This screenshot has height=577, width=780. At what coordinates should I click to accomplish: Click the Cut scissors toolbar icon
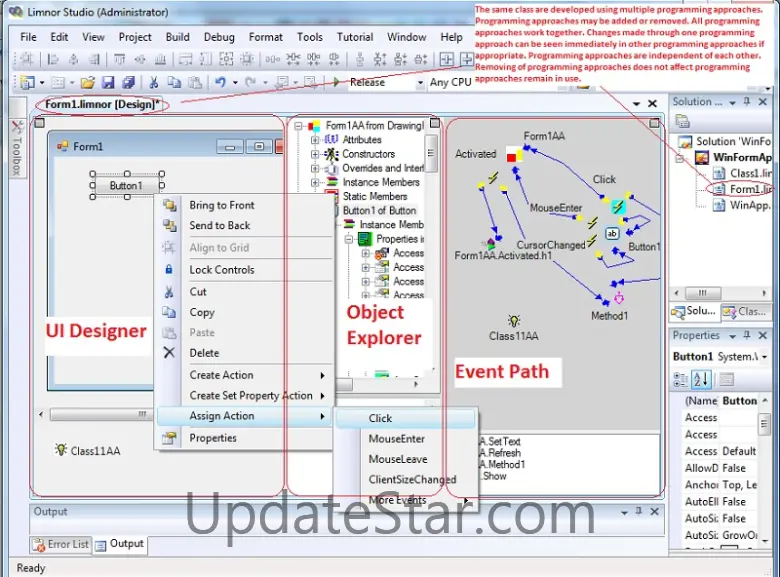(154, 83)
